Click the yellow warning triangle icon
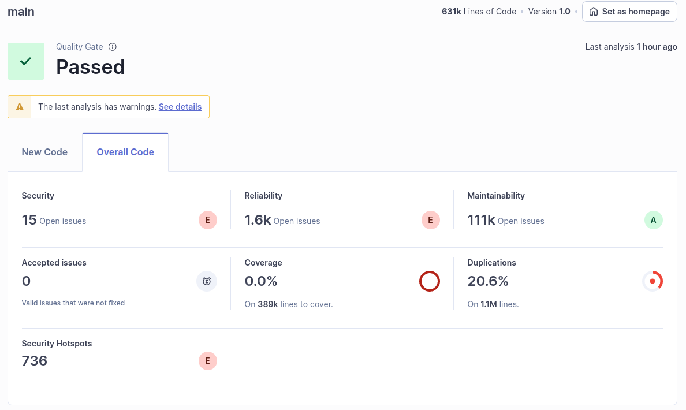 pyautogui.click(x=20, y=107)
